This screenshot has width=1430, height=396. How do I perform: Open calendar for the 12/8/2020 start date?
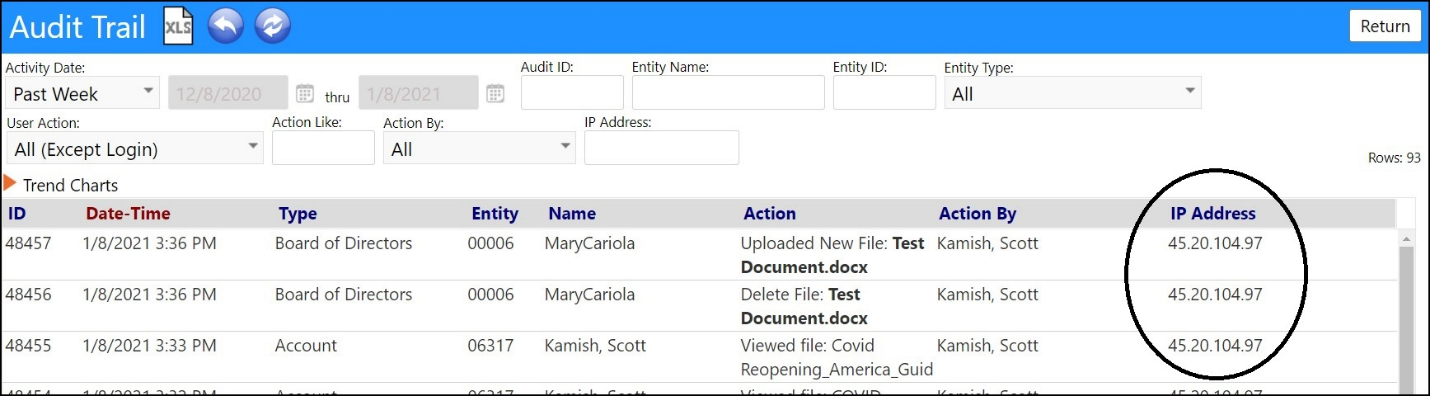(x=305, y=94)
